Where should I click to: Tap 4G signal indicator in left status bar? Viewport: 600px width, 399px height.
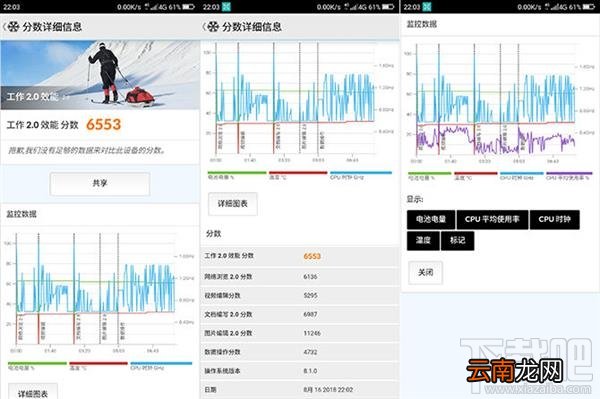point(157,7)
